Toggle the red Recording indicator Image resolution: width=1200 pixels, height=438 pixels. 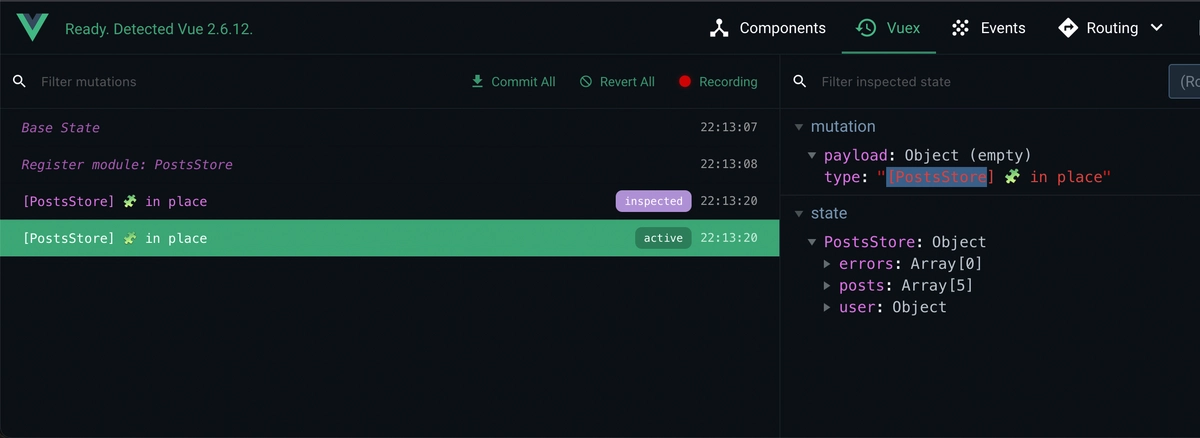[685, 82]
